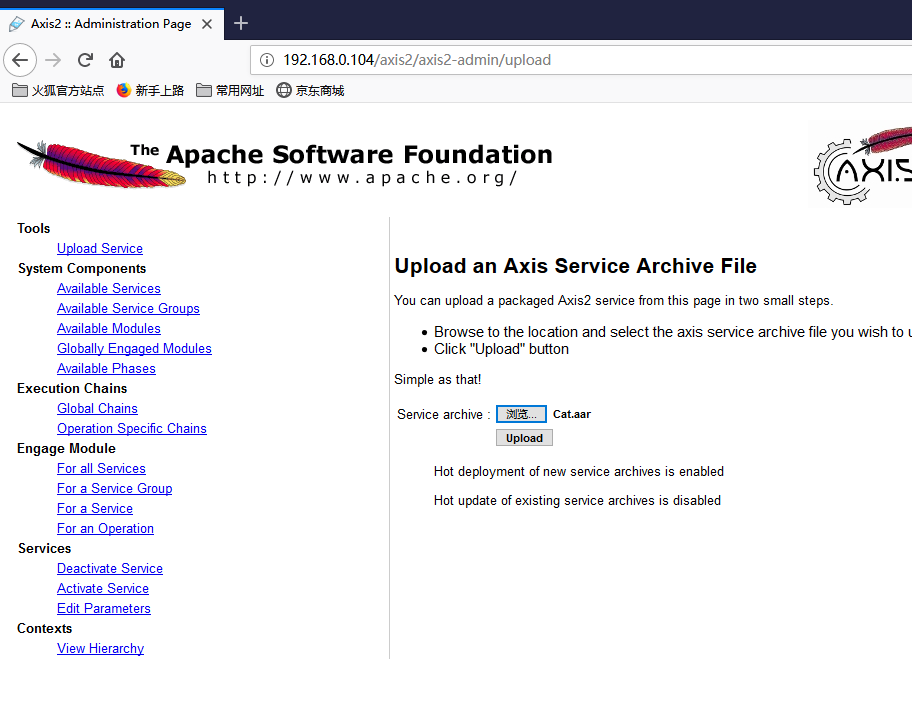Open View Hierarchy link
The image size is (912, 725).
tap(101, 648)
